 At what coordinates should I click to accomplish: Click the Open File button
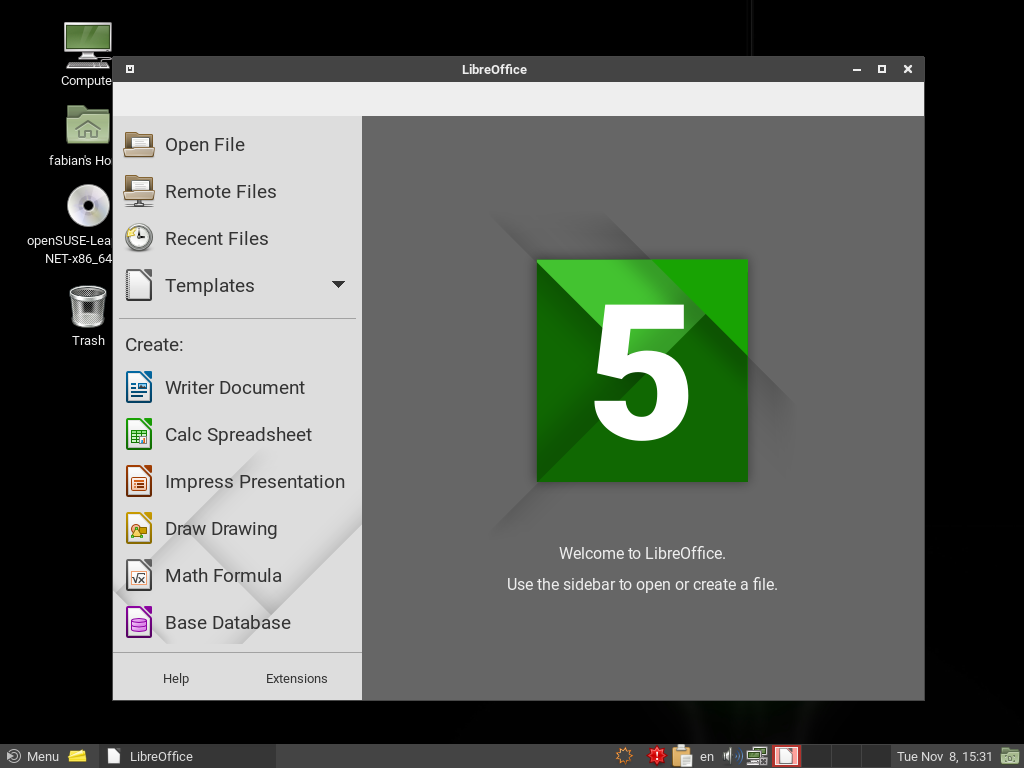tap(204, 144)
